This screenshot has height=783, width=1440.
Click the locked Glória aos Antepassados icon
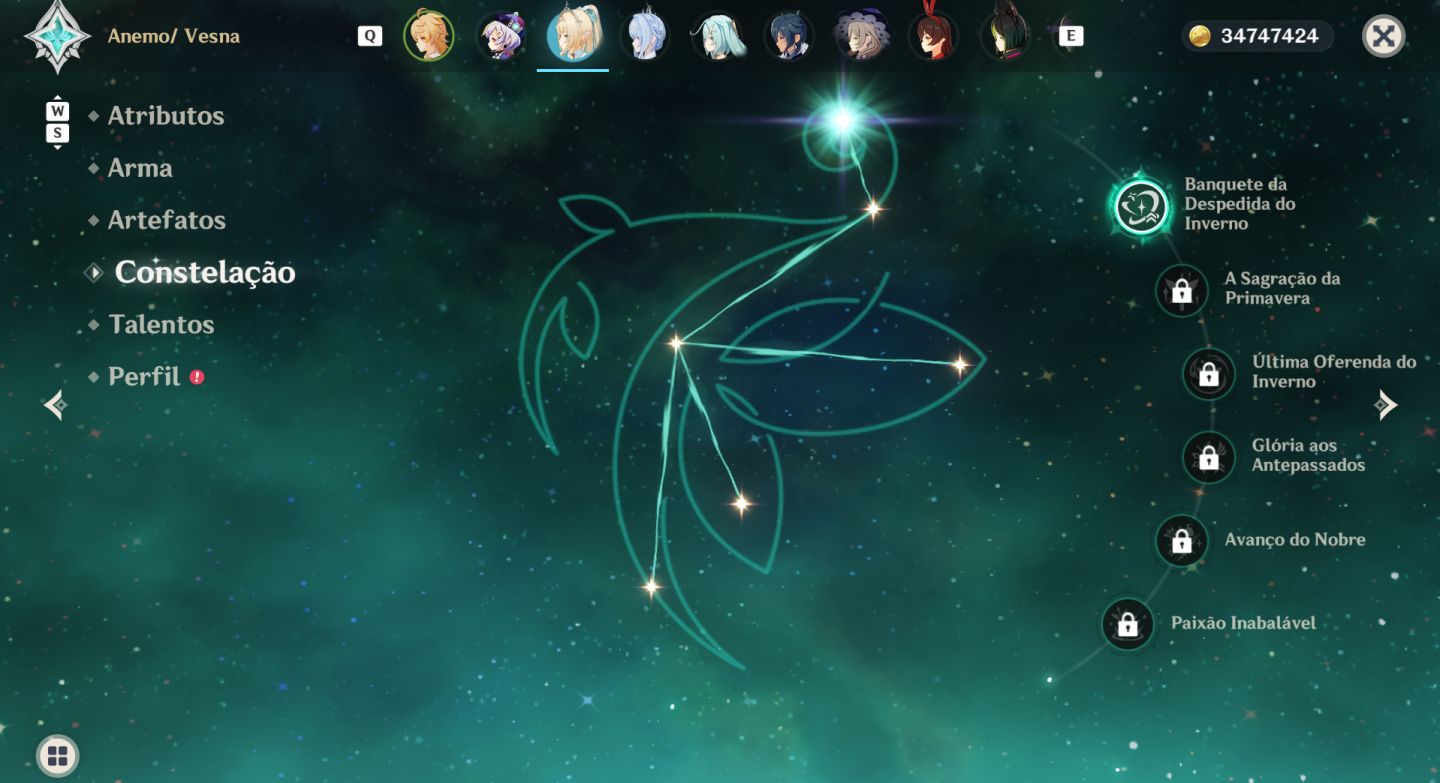[x=1208, y=457]
